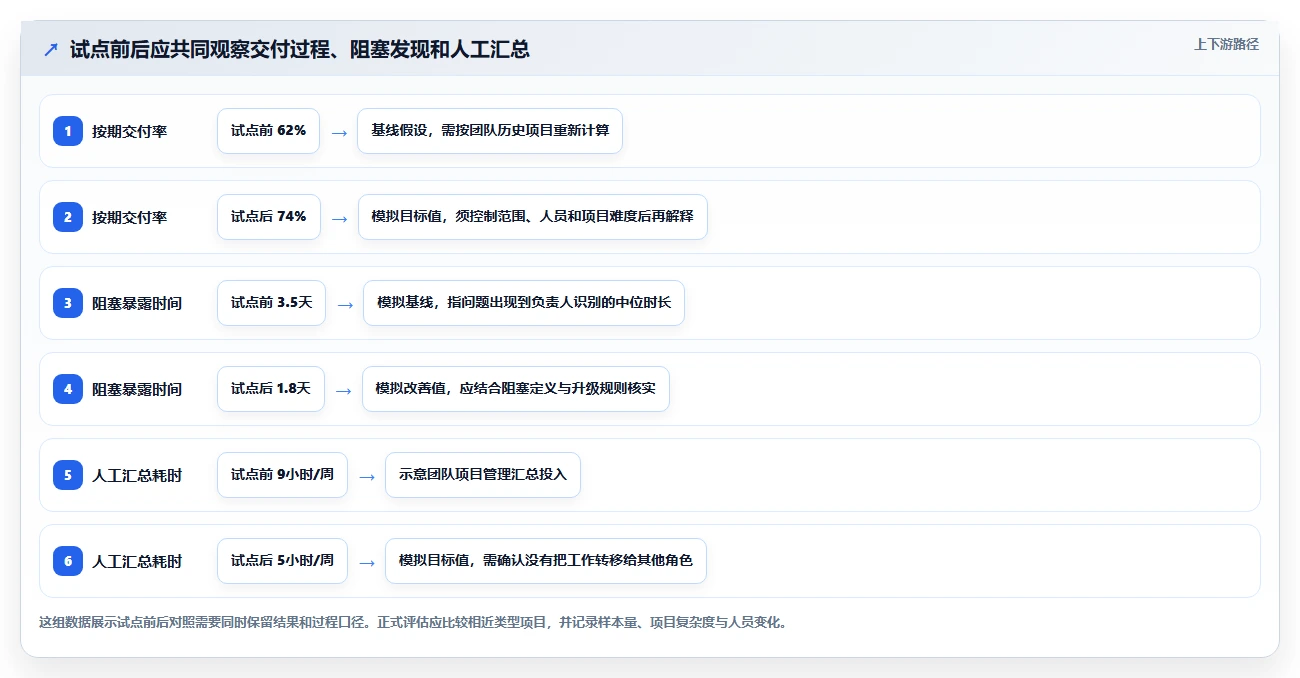Select 按期交付率 label in row 1
Screen dimensions: 1300x678
129,131
